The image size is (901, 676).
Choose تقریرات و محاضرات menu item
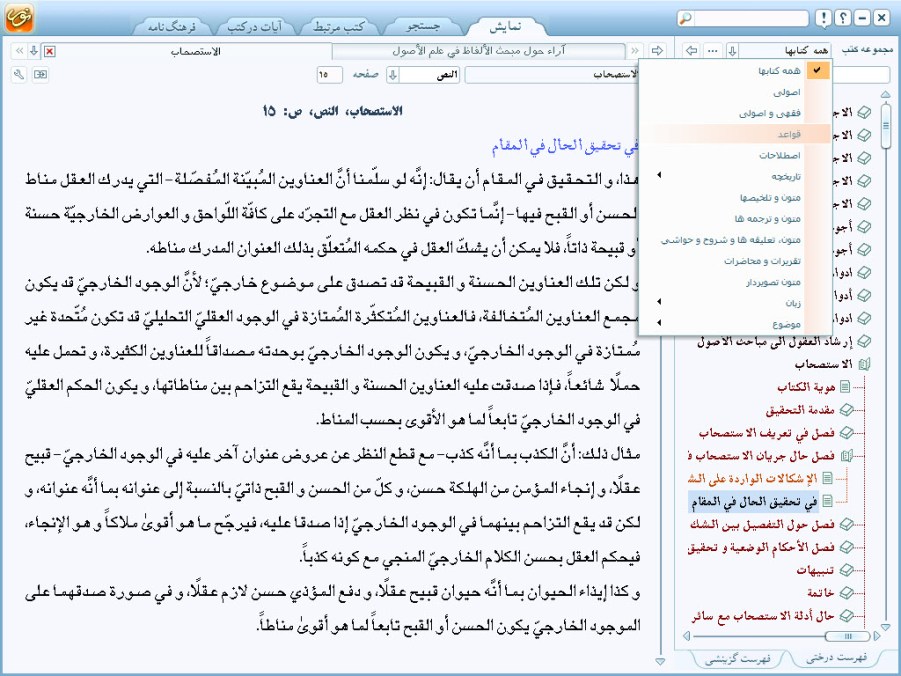(735, 260)
